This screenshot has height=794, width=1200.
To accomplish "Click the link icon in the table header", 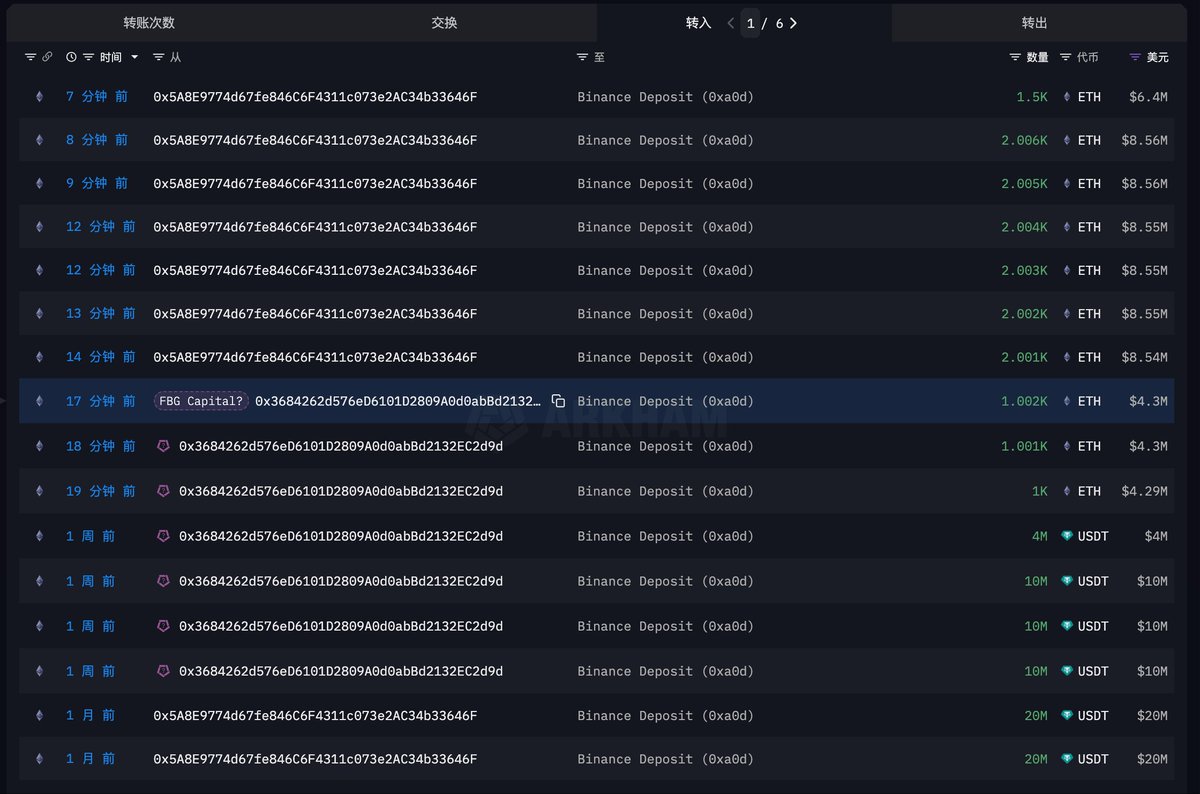I will point(46,57).
